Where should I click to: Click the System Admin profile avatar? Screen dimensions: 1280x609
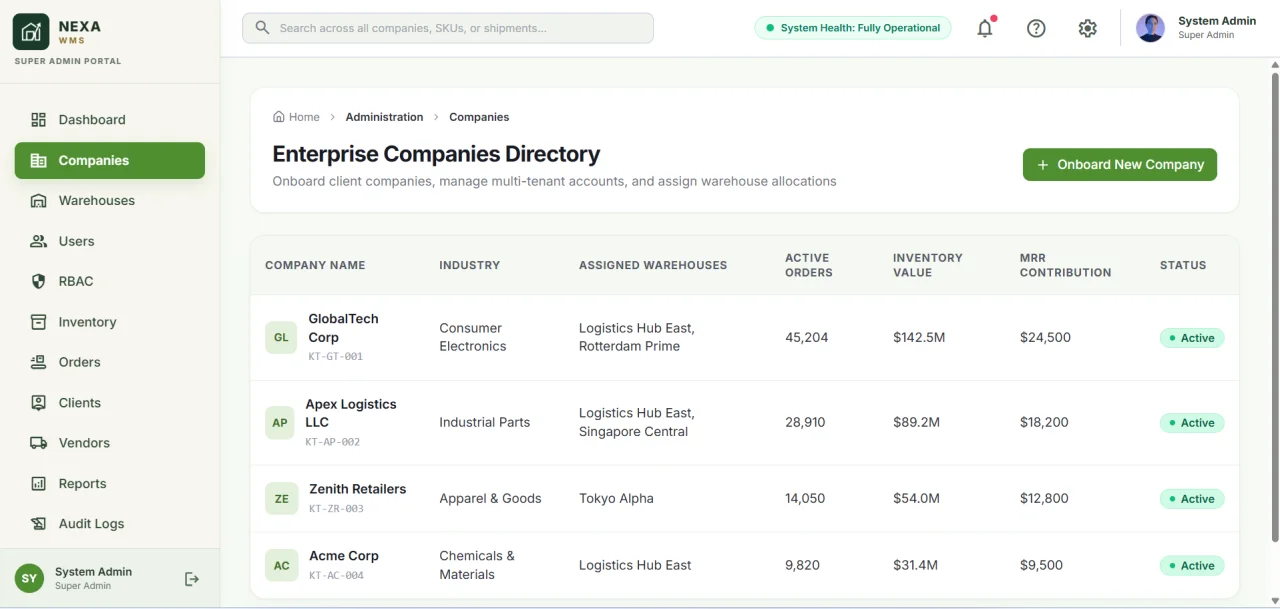coord(1150,28)
